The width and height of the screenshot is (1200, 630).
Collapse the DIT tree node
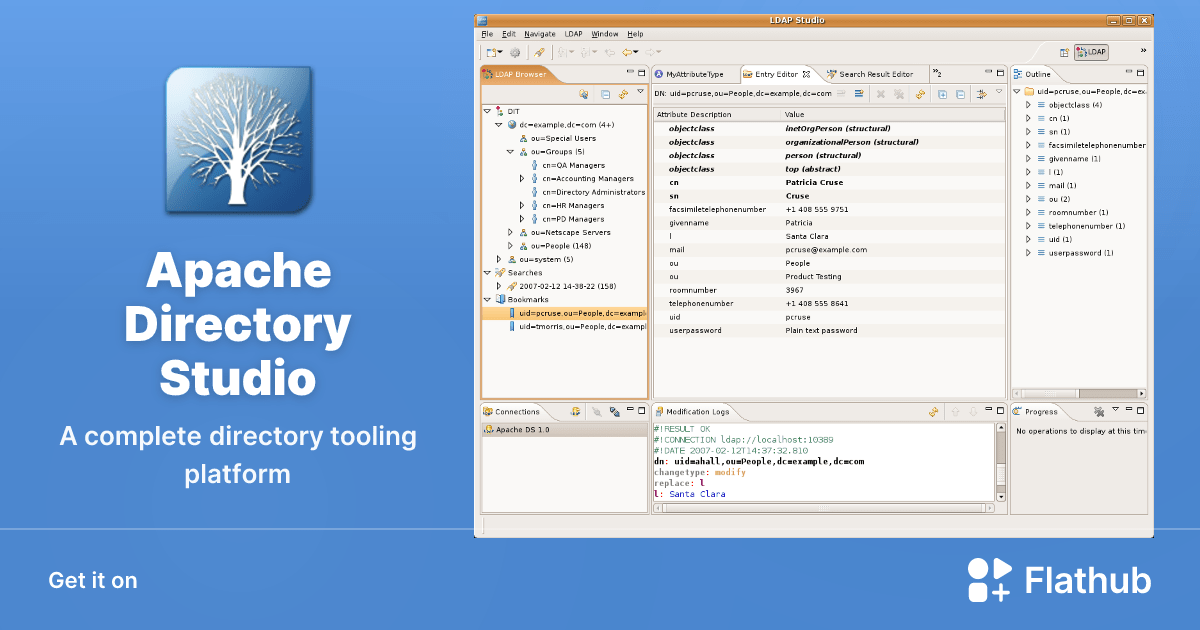487,111
